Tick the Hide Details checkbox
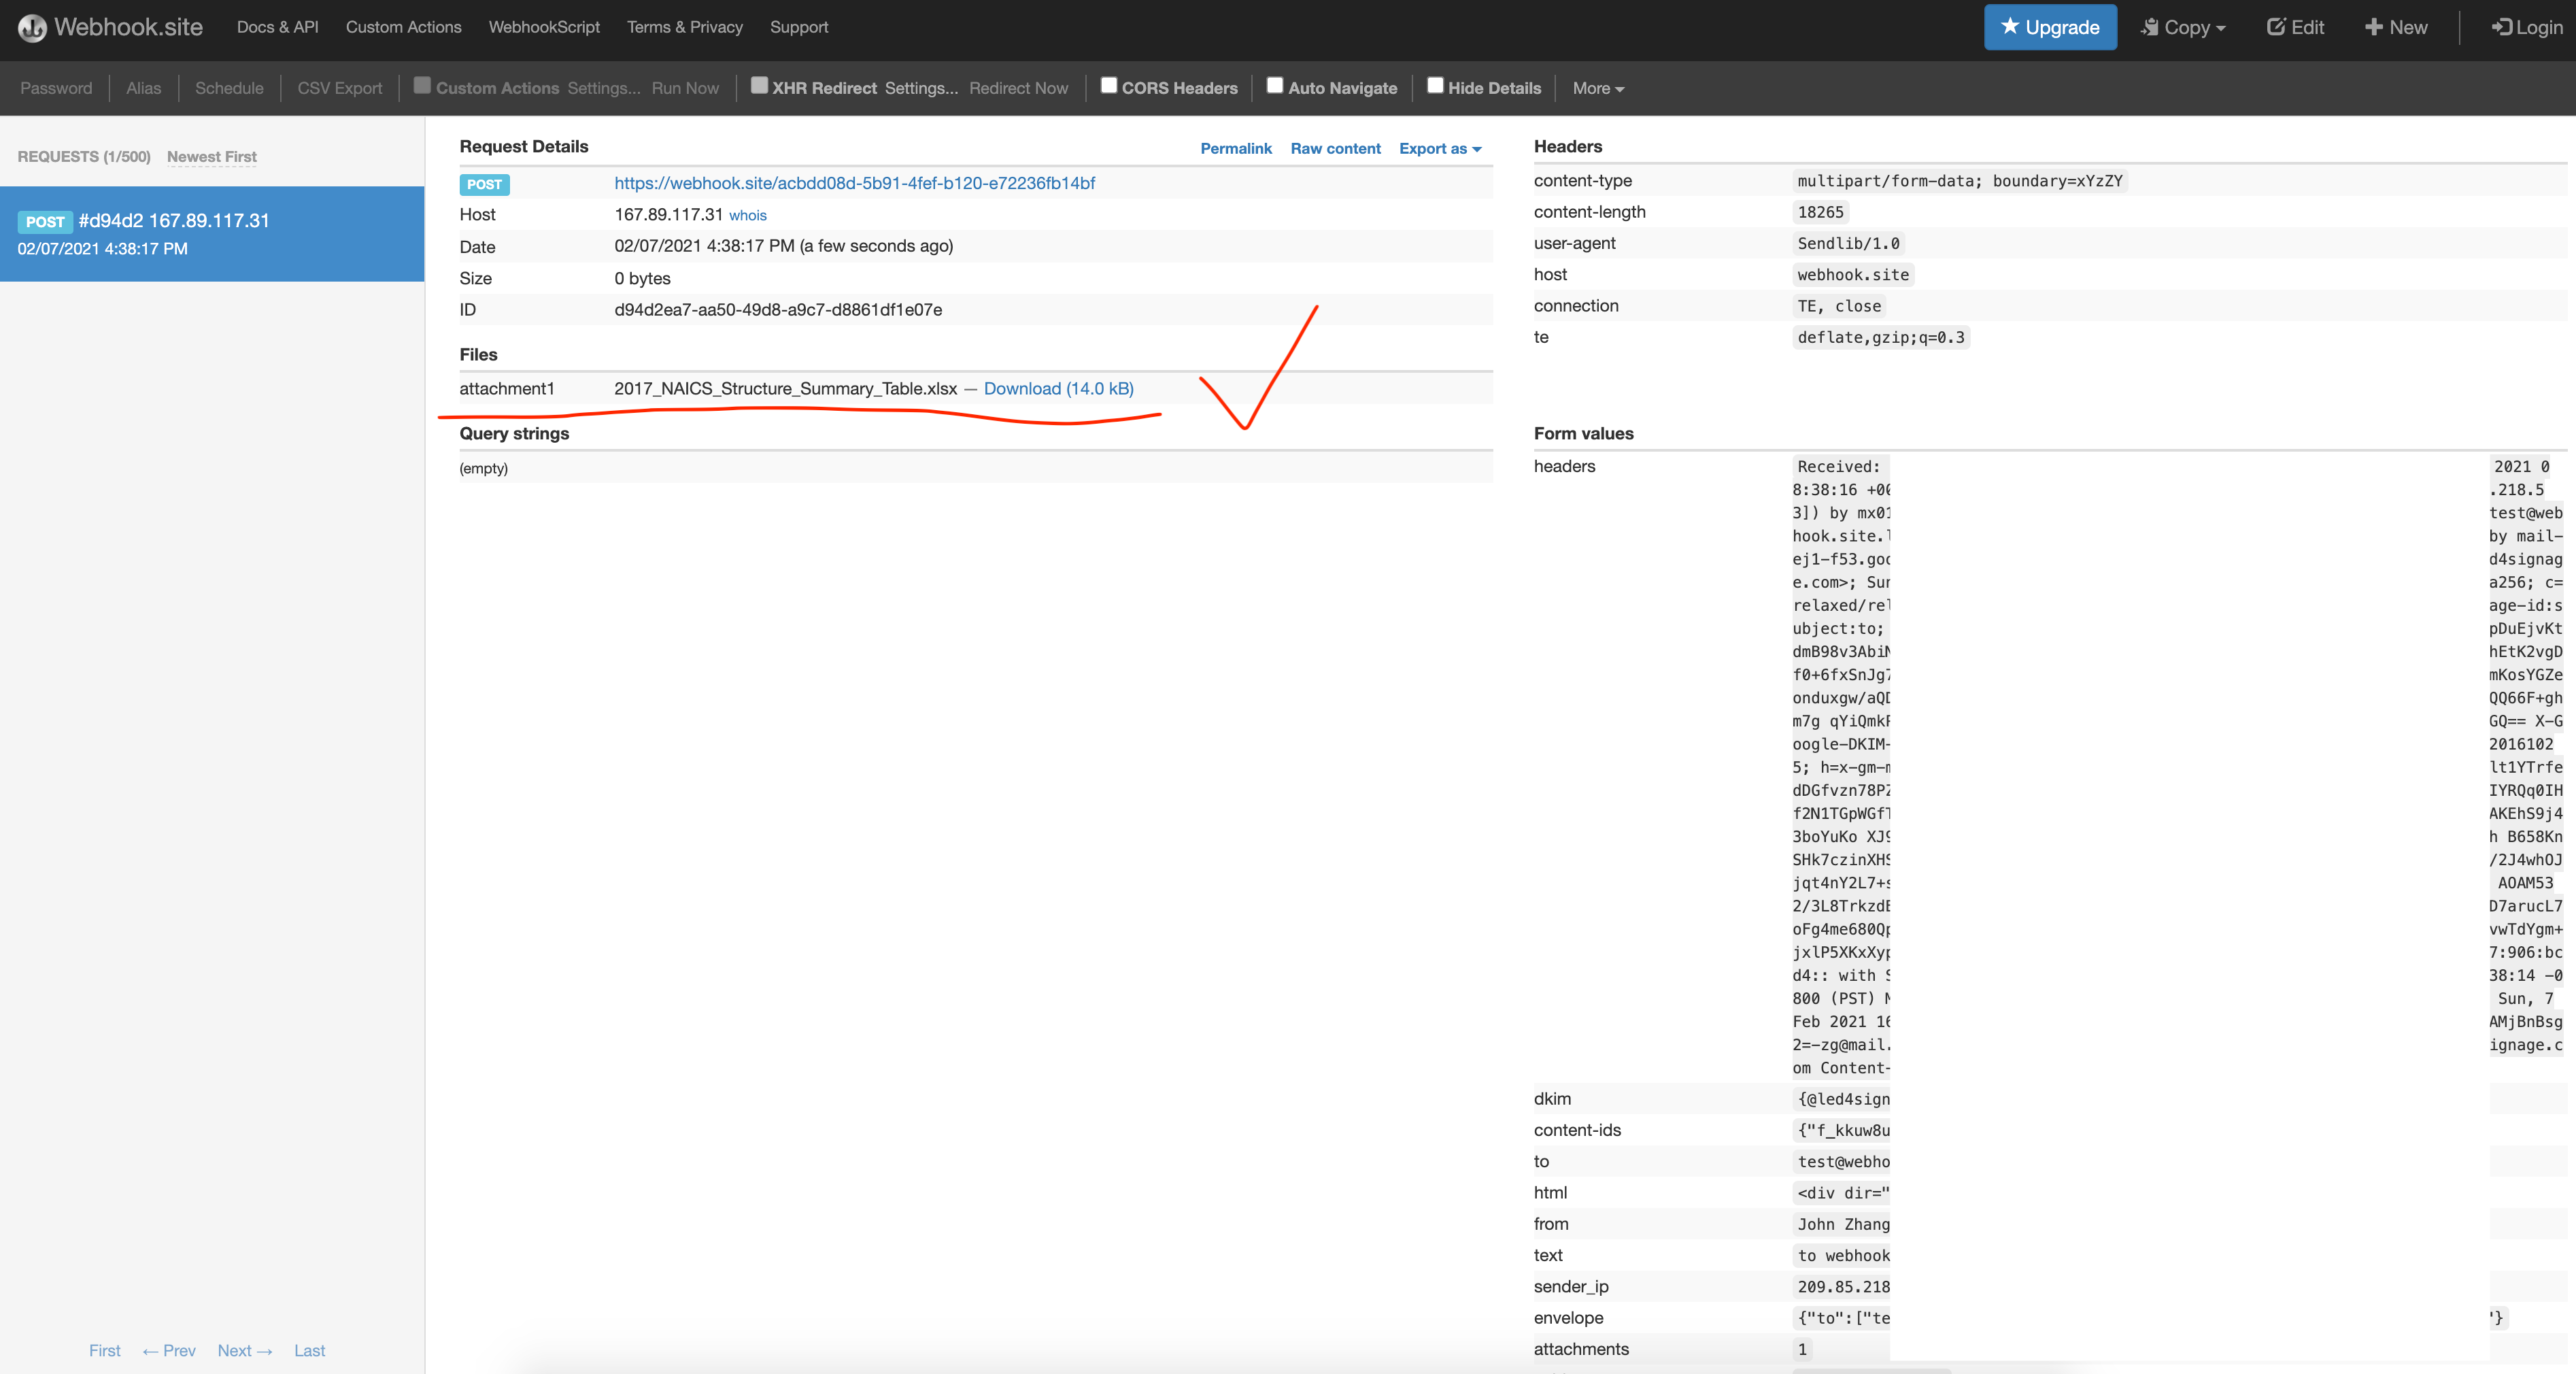This screenshot has height=1374, width=2576. click(1435, 86)
